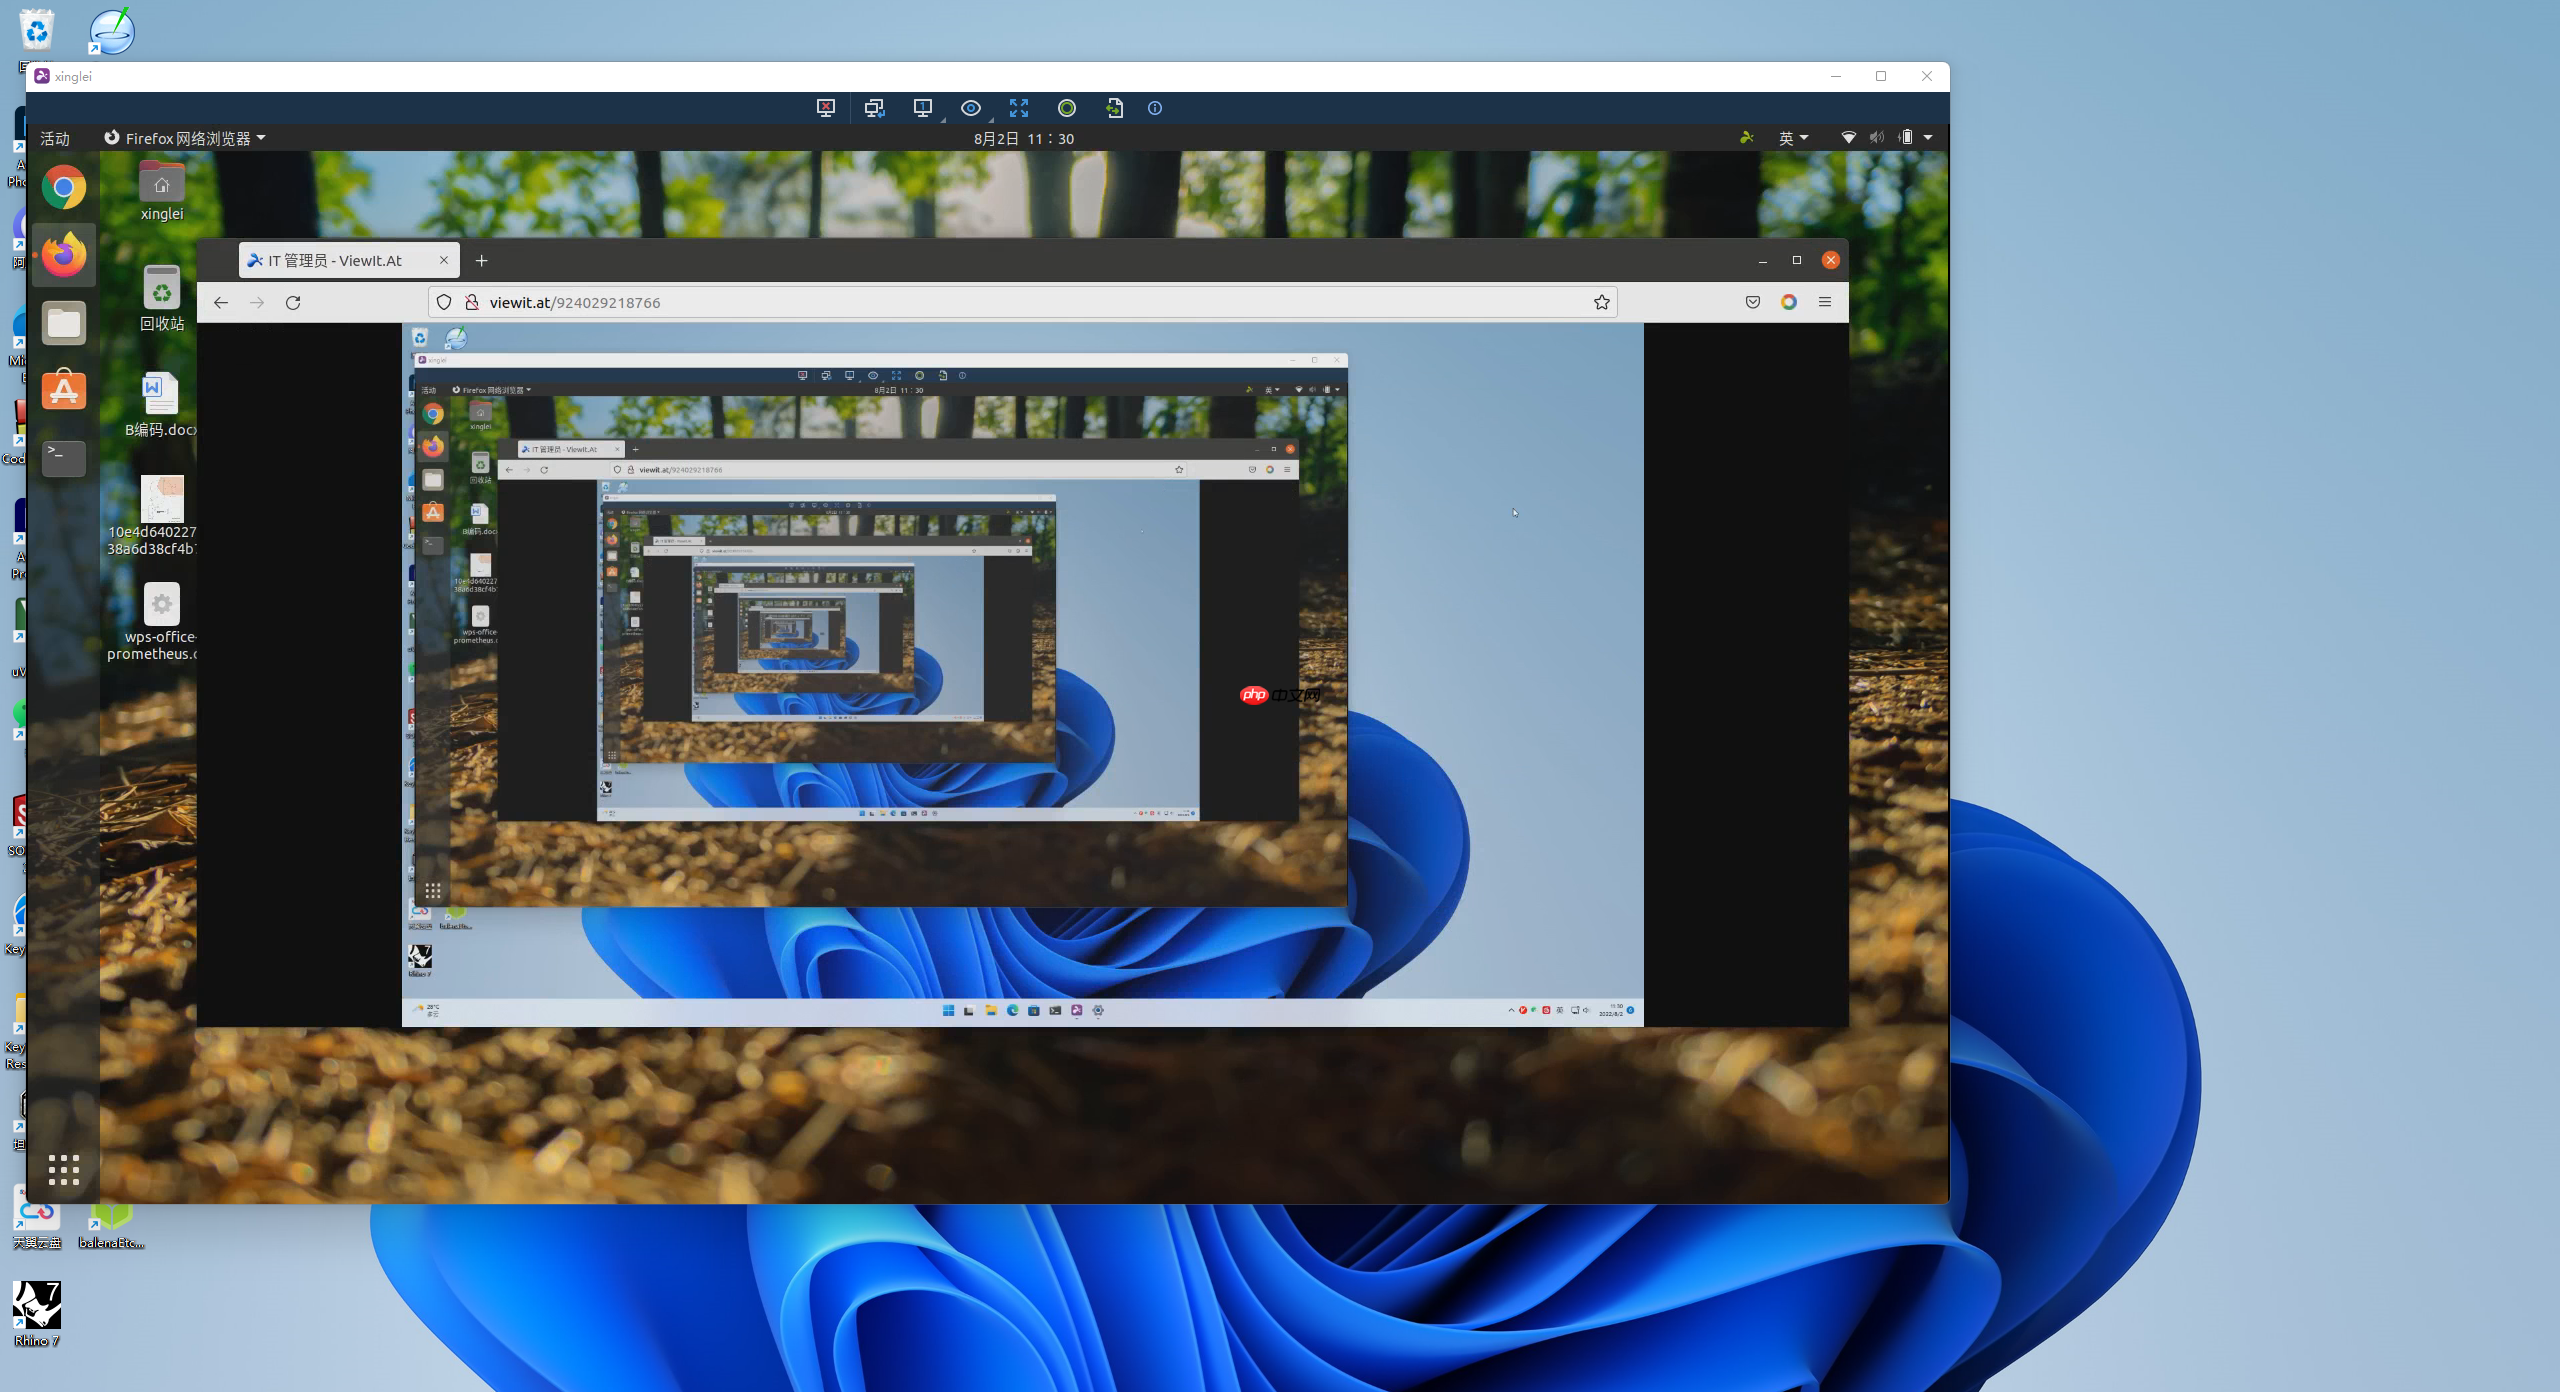Select the IT 管理员 - ViewIt.At tab
This screenshot has height=1392, width=2560.
tap(336, 260)
